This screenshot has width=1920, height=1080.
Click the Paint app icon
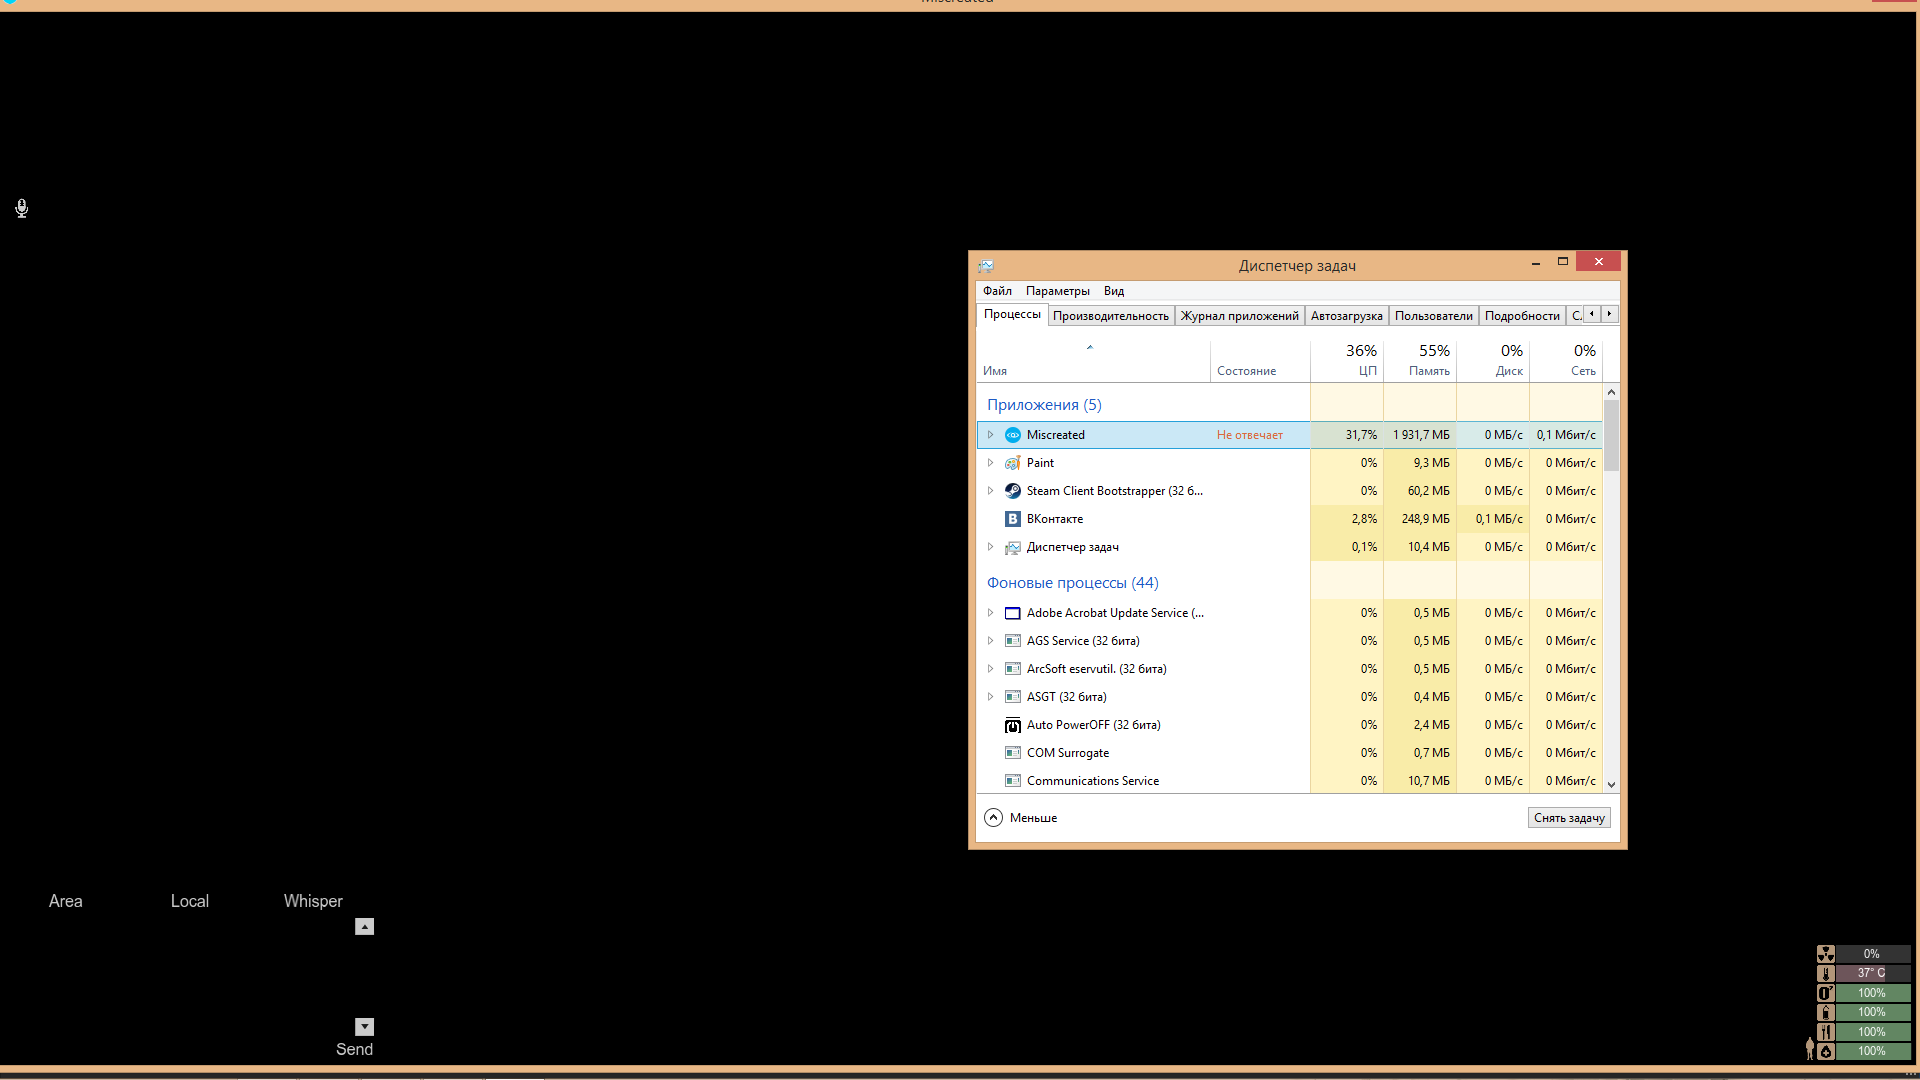tap(1012, 463)
